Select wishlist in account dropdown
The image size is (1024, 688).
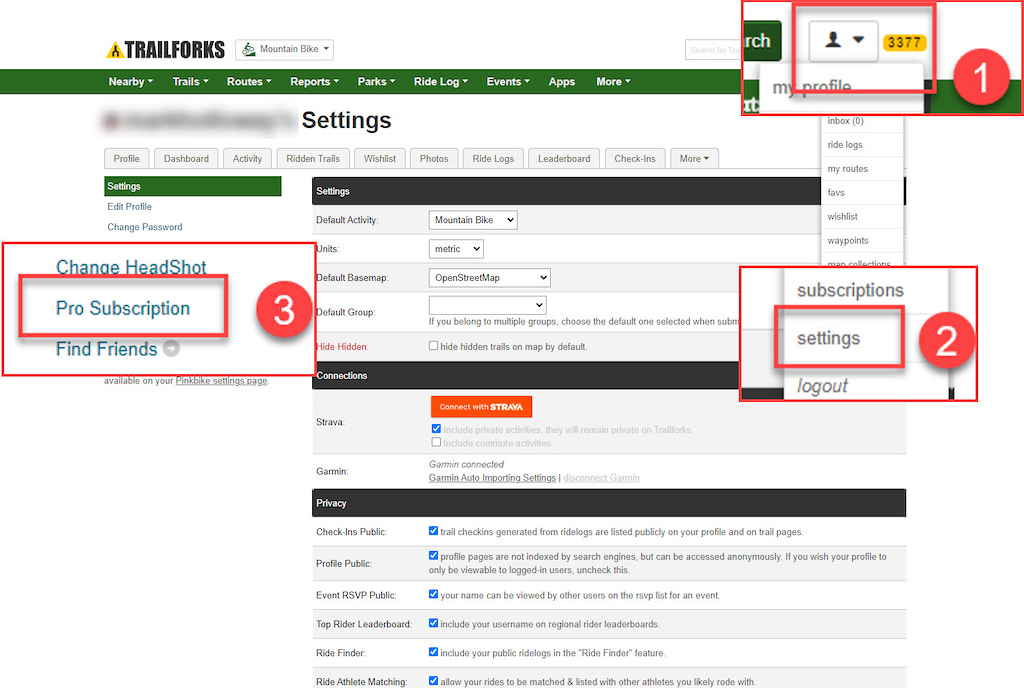tap(861, 216)
